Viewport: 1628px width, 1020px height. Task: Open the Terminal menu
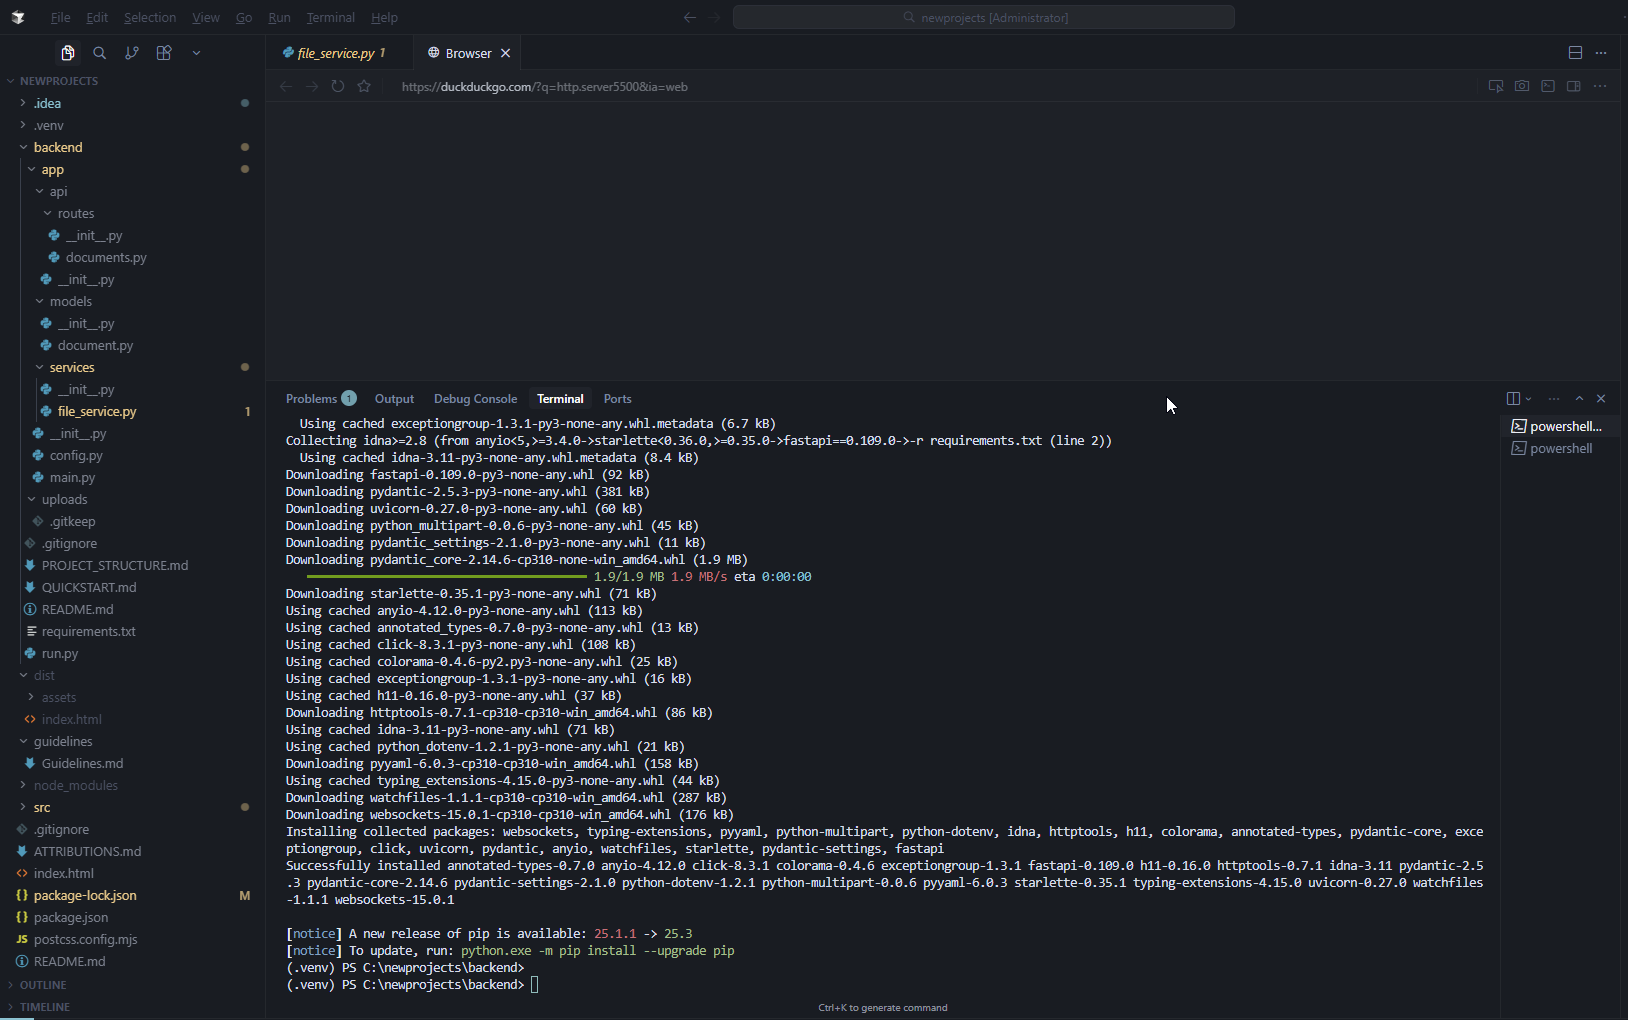pos(331,17)
